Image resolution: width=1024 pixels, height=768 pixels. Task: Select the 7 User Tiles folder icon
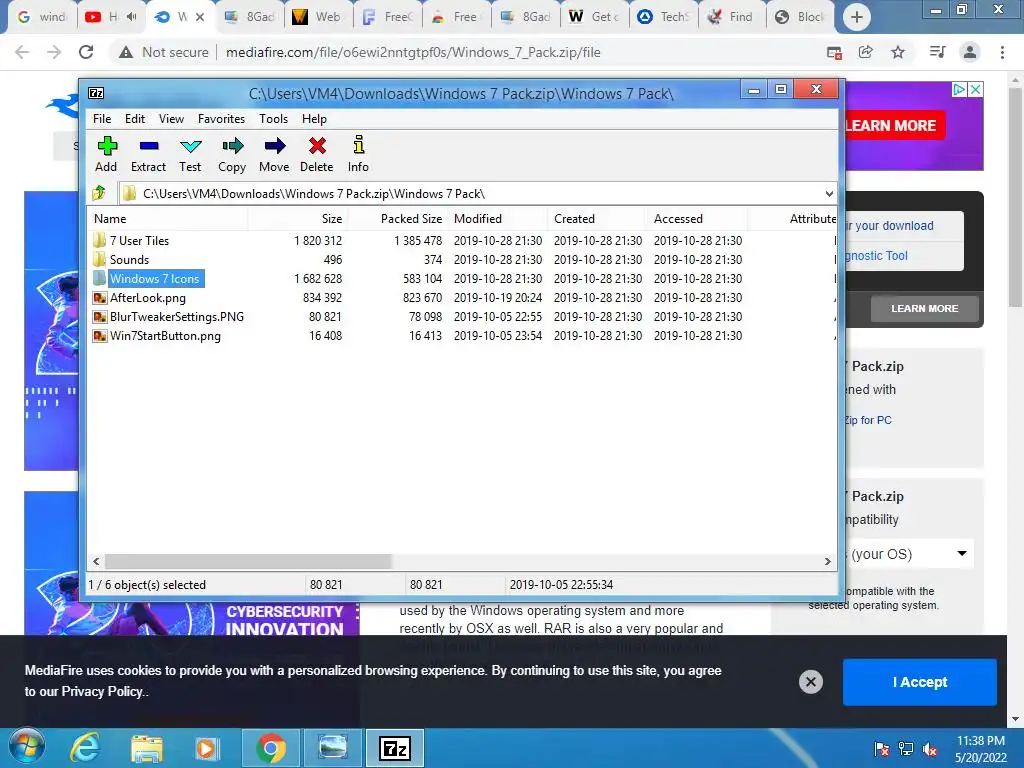tap(99, 240)
